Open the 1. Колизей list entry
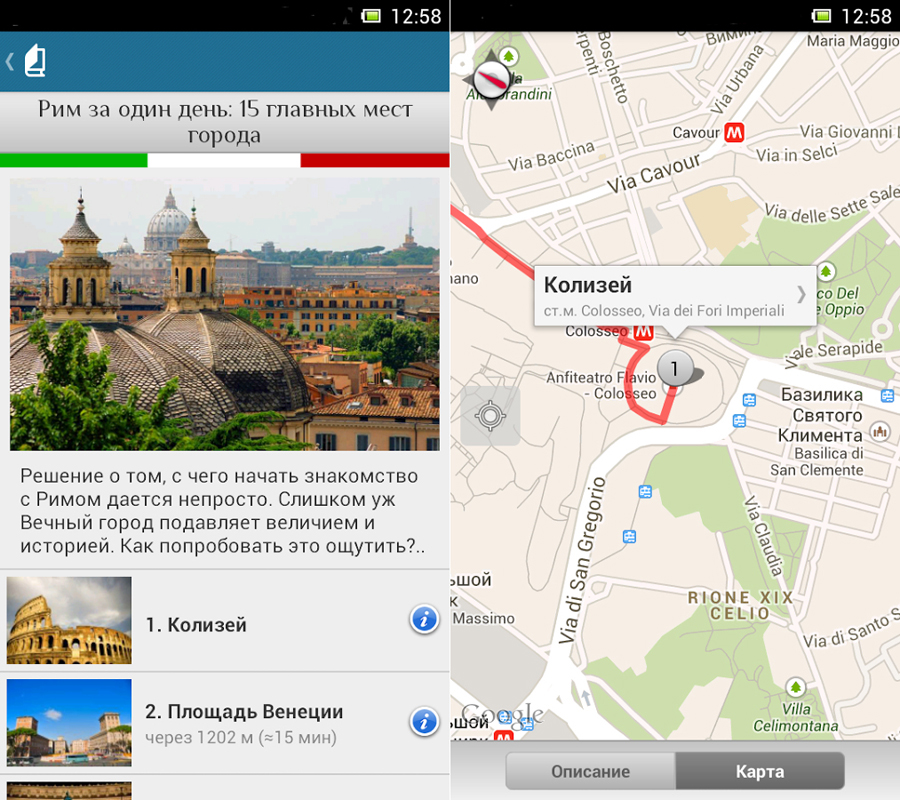Viewport: 900px width, 800px height. tap(224, 621)
